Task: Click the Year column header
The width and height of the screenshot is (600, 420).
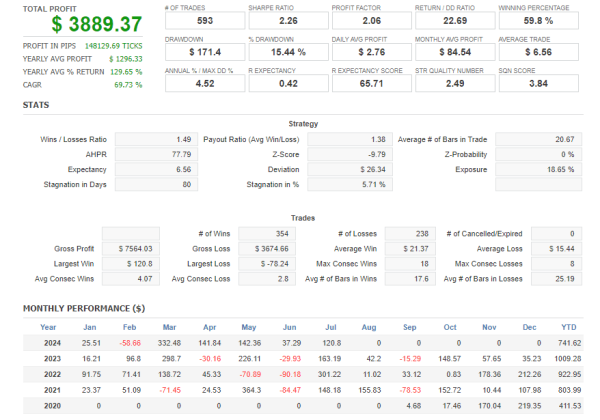Action: [48, 327]
